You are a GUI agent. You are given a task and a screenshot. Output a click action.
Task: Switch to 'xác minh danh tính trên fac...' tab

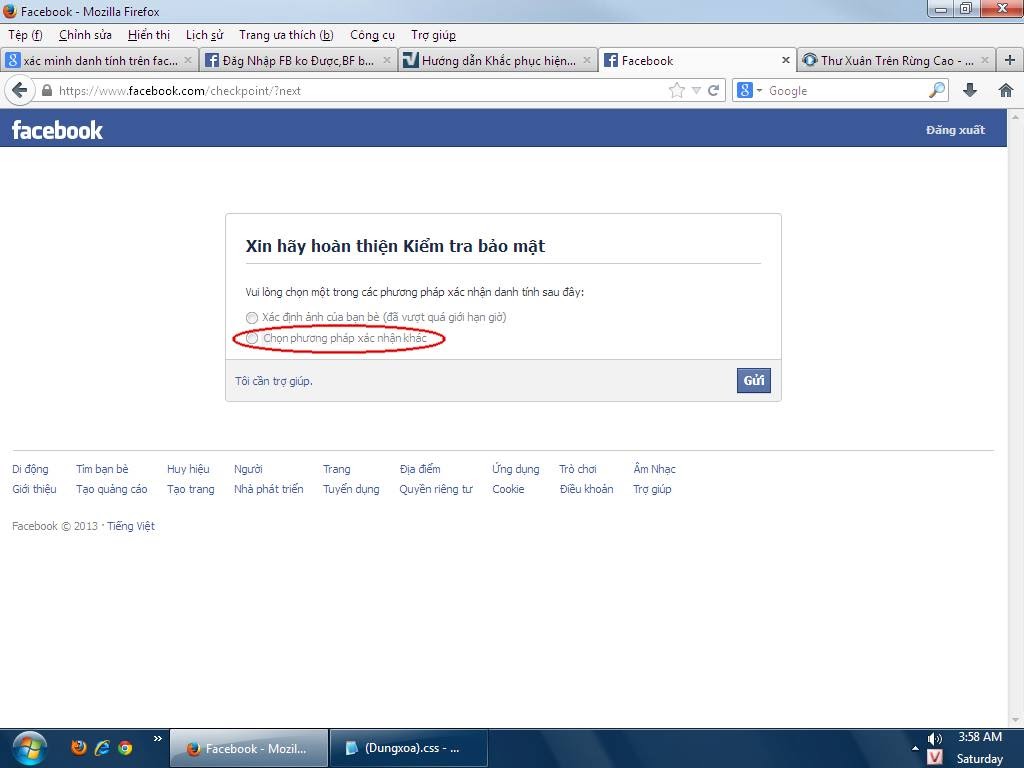point(99,60)
